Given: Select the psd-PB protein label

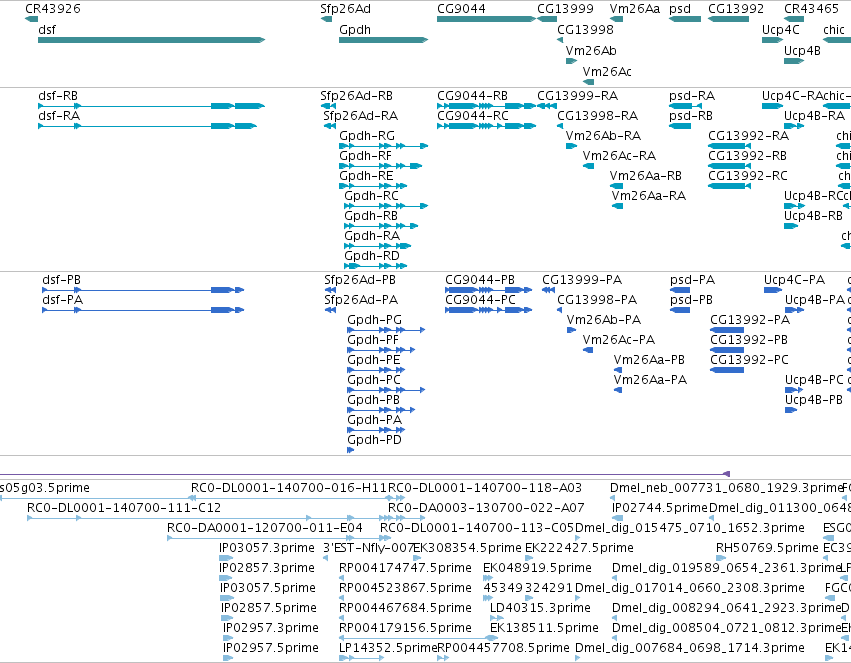Looking at the screenshot, I should click(x=691, y=300).
